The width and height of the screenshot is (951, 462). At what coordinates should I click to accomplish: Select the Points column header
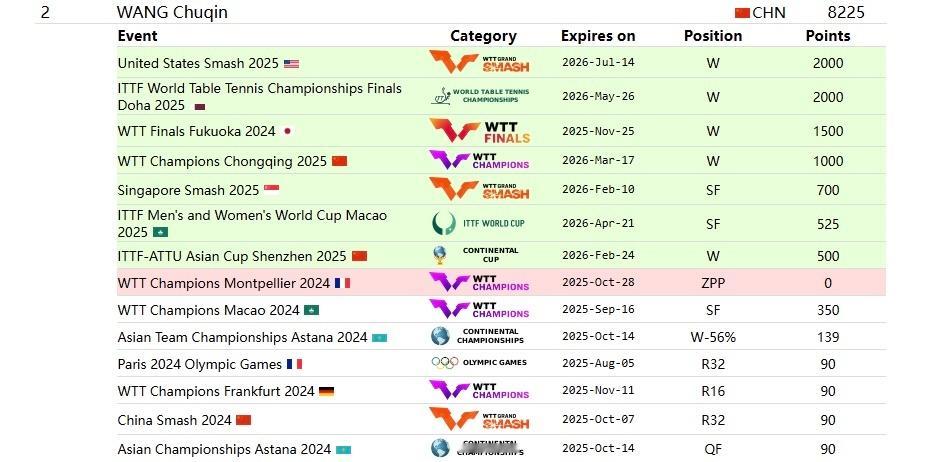(828, 36)
